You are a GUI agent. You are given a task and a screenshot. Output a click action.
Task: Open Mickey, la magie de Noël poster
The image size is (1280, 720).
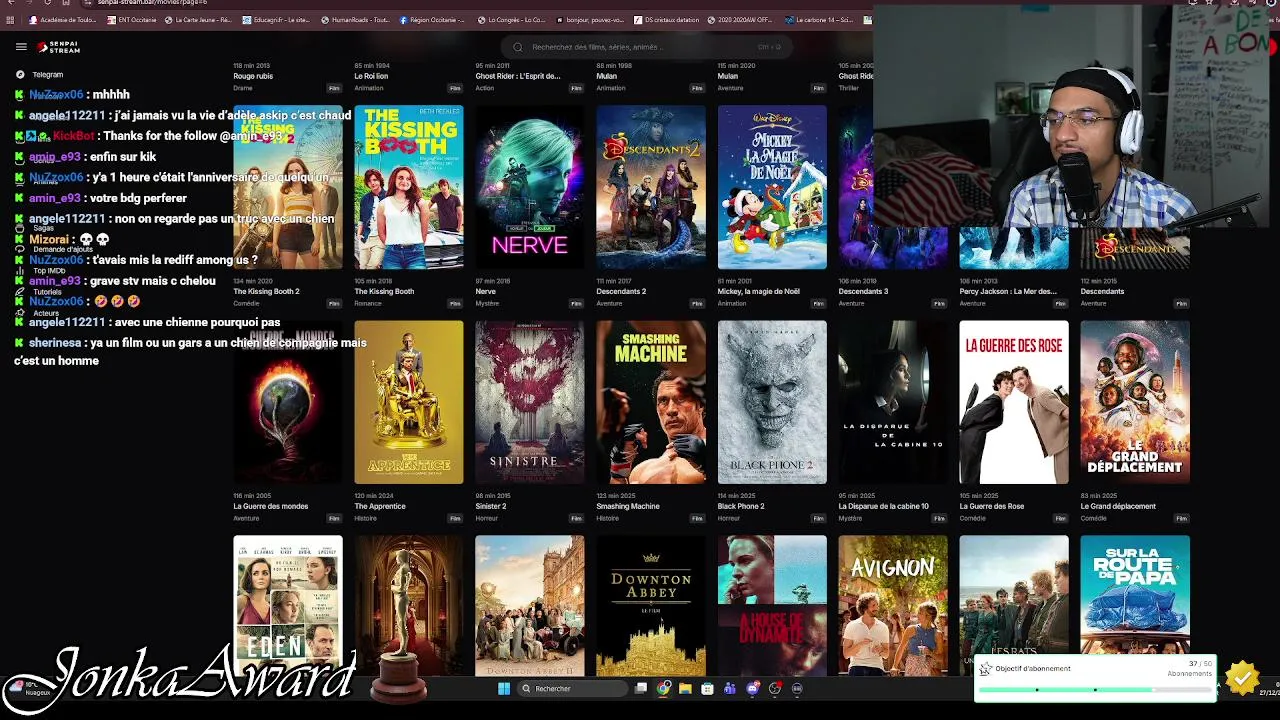pos(772,187)
